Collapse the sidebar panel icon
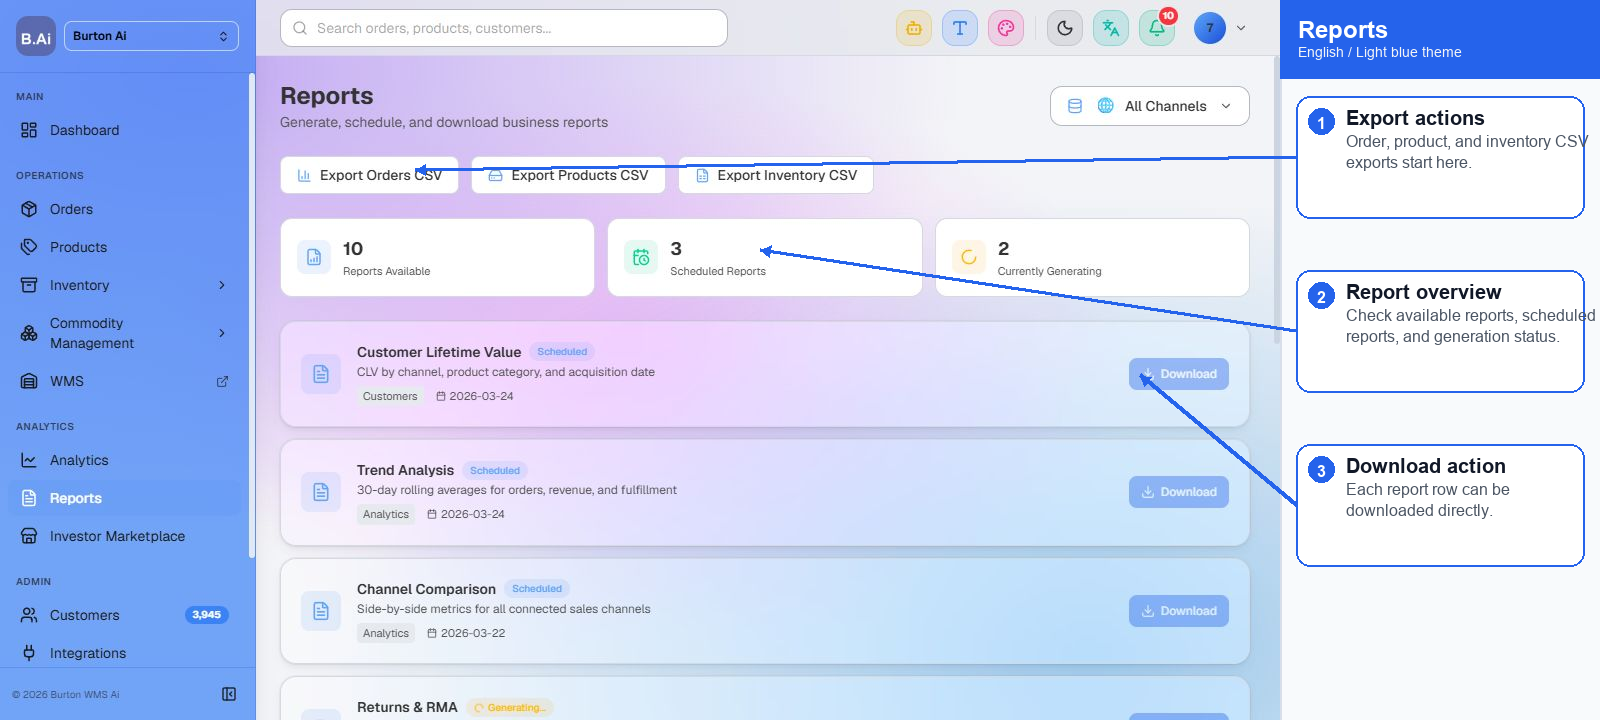This screenshot has height=720, width=1600. pos(229,694)
